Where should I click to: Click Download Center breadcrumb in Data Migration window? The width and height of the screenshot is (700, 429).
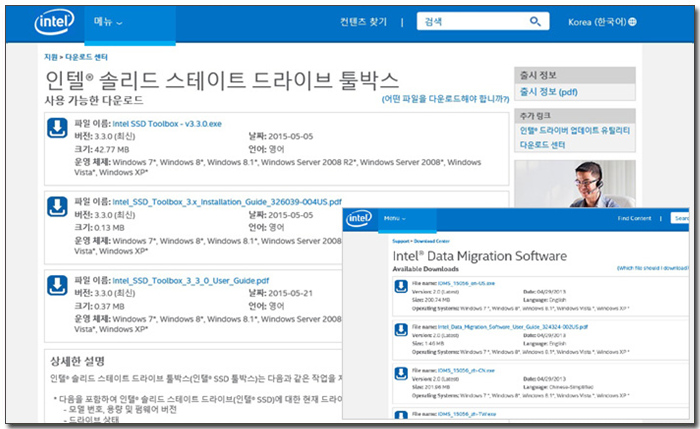coord(432,241)
